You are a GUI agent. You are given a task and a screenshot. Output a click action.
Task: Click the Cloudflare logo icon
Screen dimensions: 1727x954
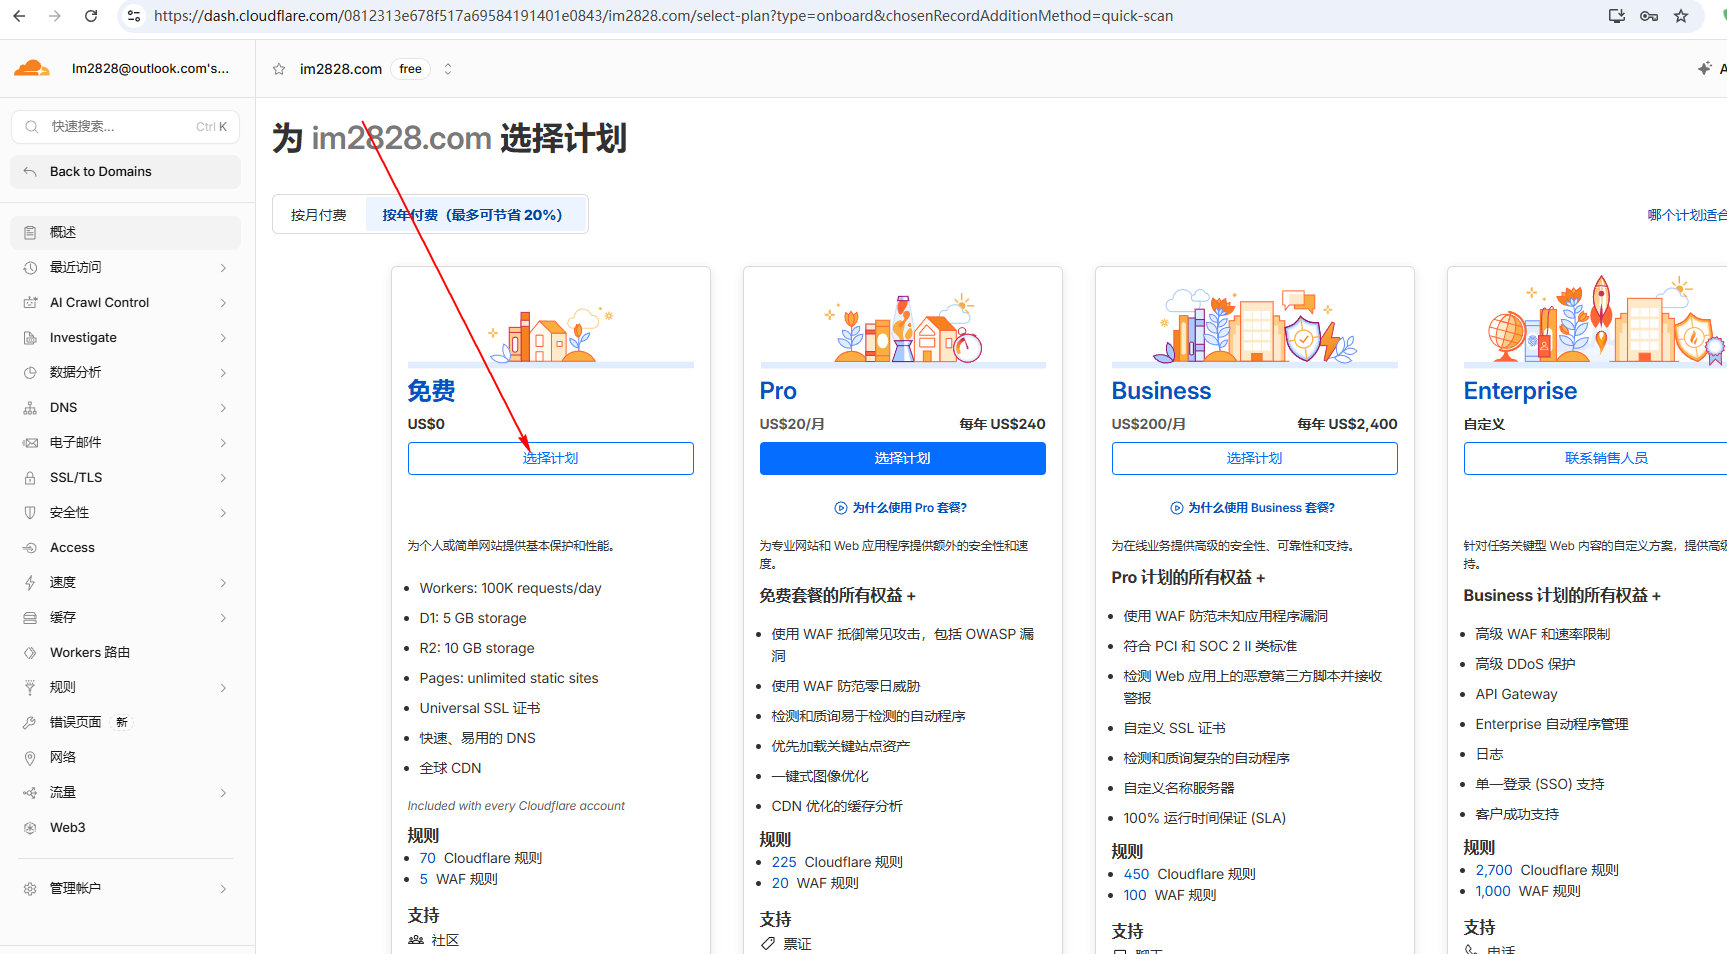(x=31, y=68)
